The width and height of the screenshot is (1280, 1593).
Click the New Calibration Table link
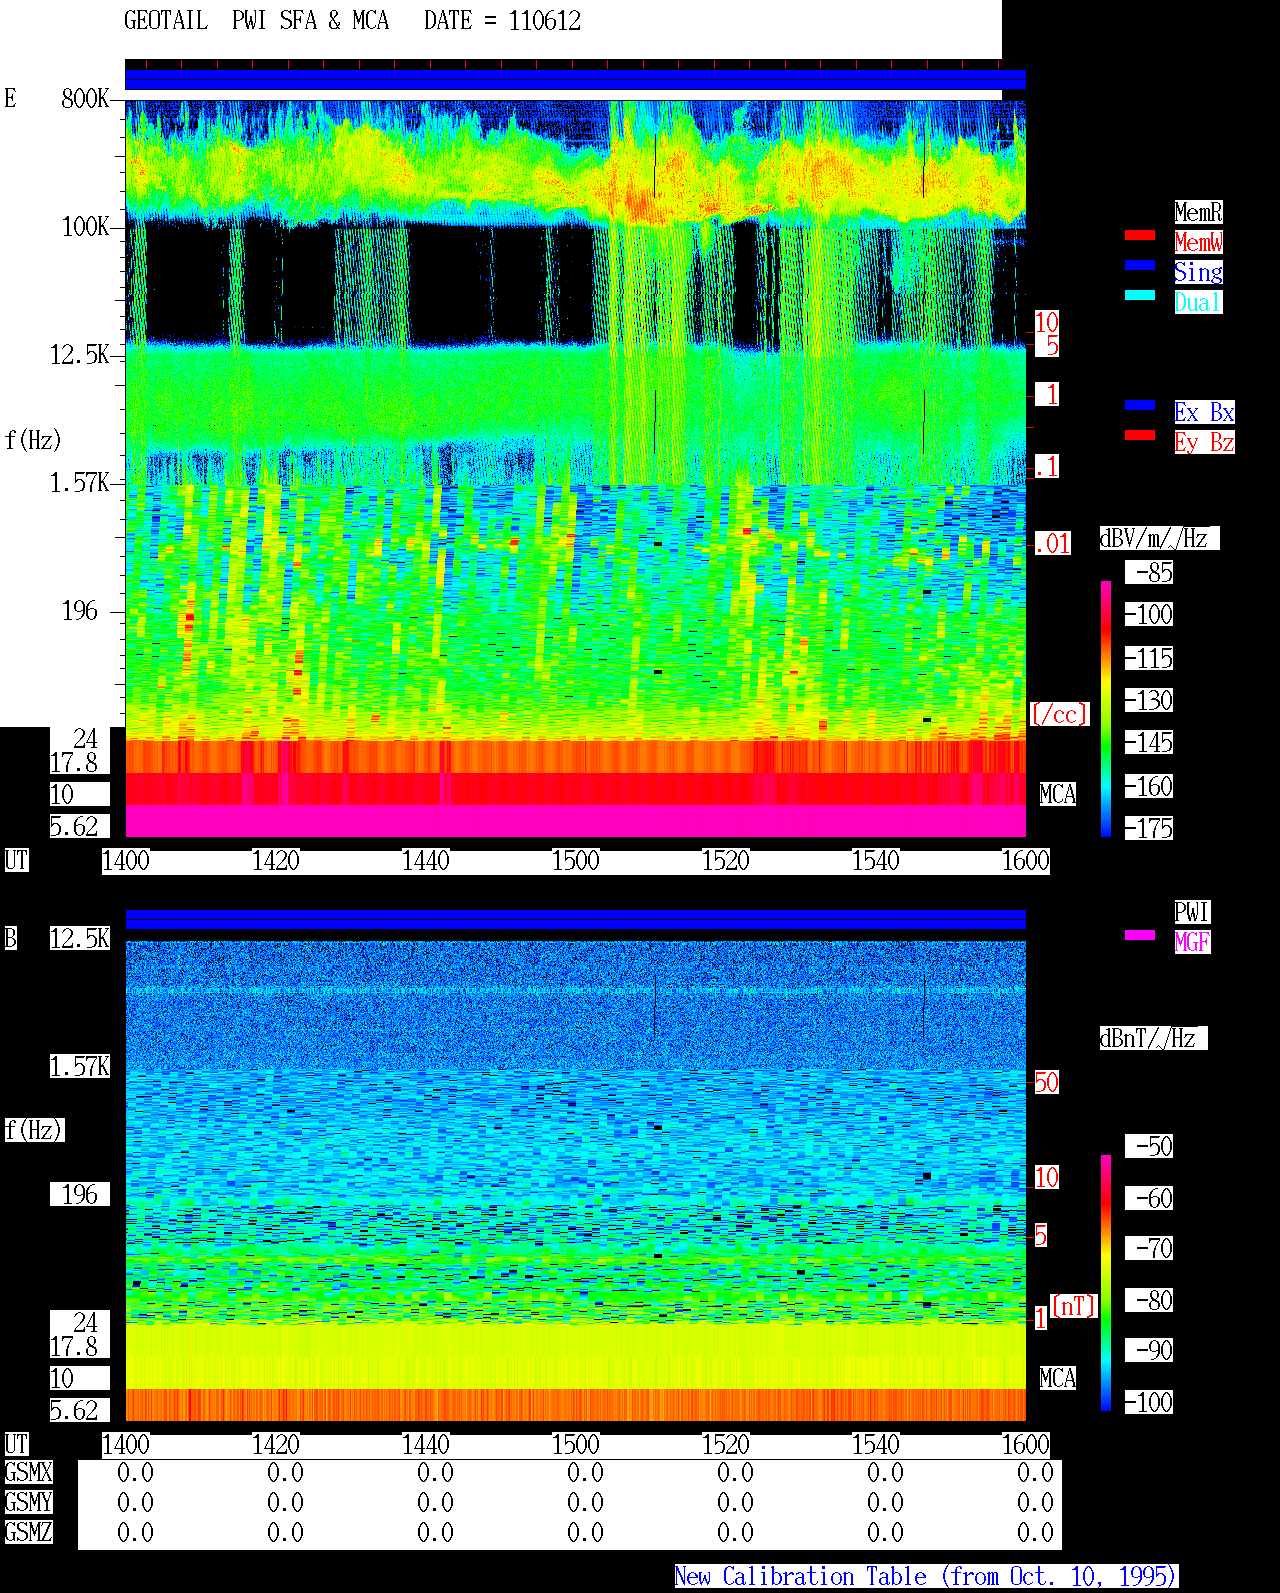coord(926,1577)
